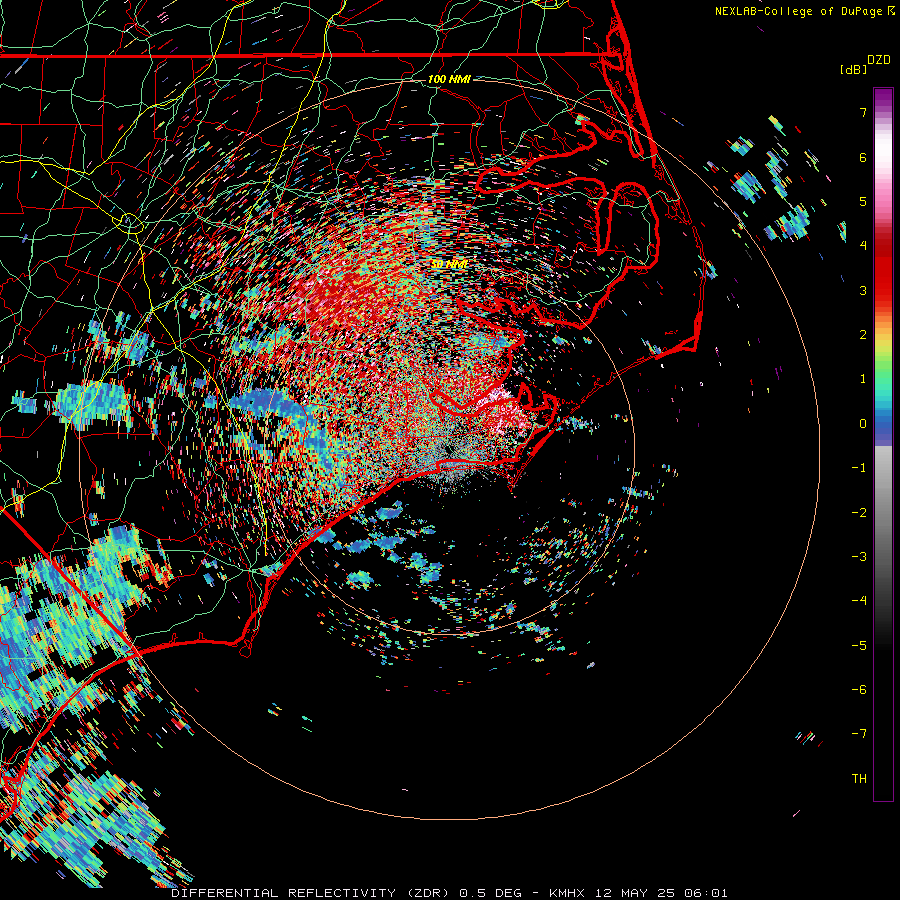This screenshot has width=900, height=900.
Task: Click the -2 value on color scale
Action: [x=859, y=512]
